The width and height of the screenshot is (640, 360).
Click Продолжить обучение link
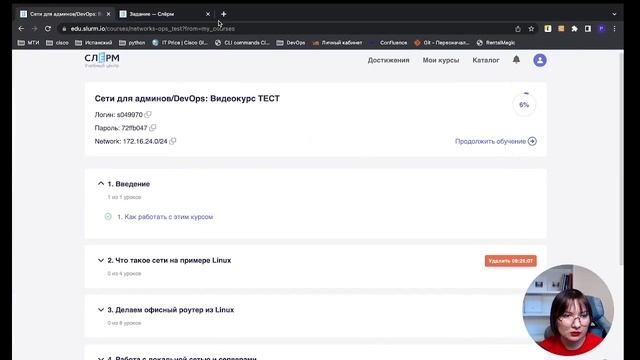pos(490,141)
